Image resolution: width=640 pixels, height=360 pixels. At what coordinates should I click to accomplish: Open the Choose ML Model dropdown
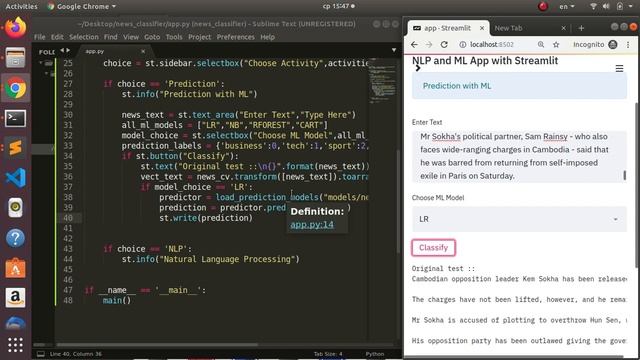[519, 219]
